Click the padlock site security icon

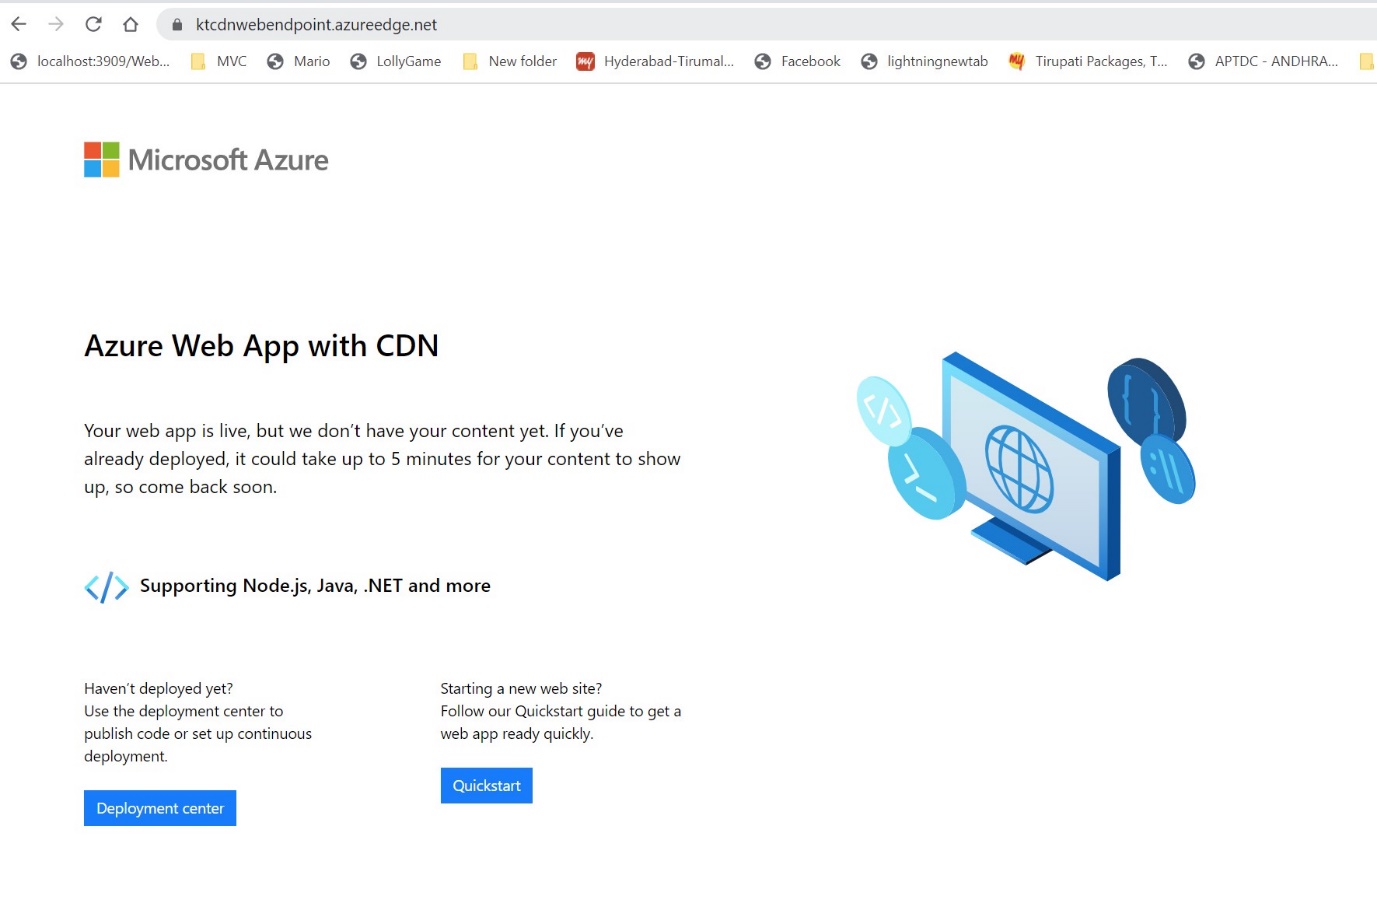pyautogui.click(x=177, y=25)
